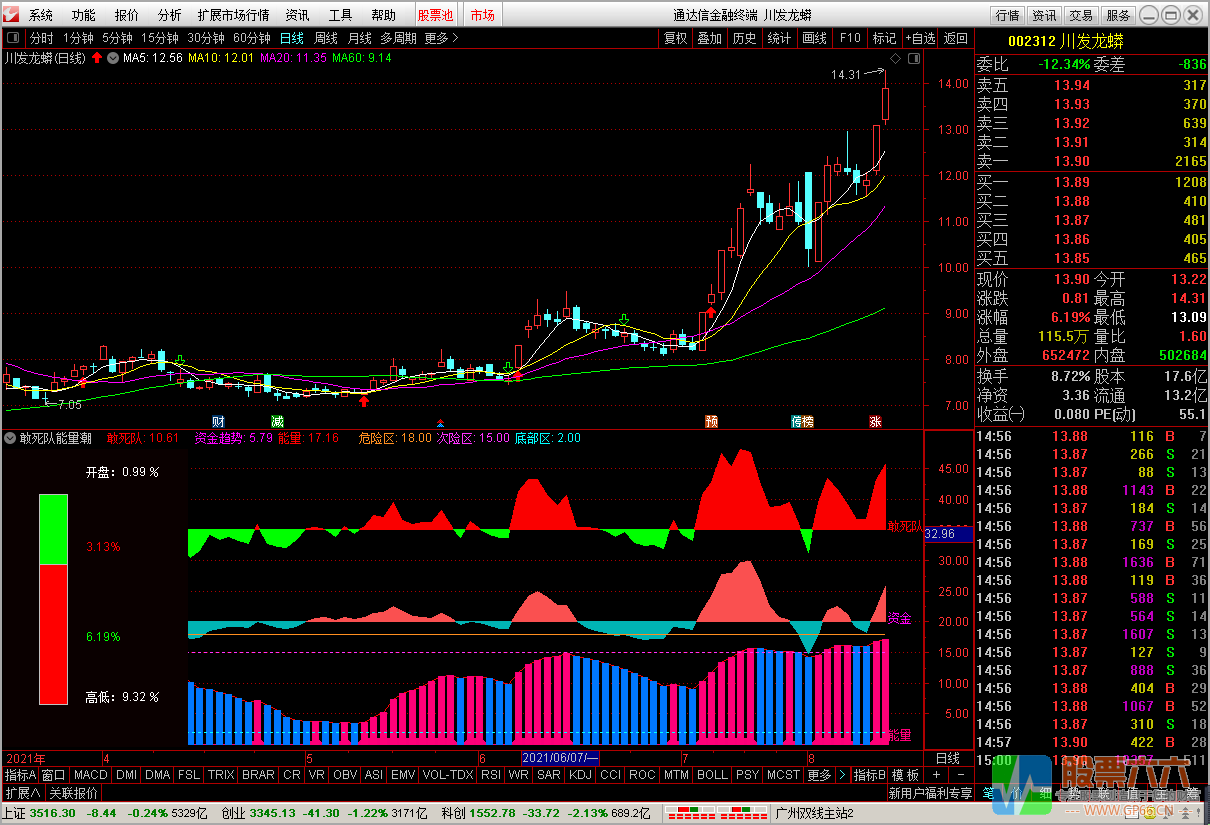The image size is (1210, 825).
Task: Click the 预 event marker on chart
Action: pos(712,421)
